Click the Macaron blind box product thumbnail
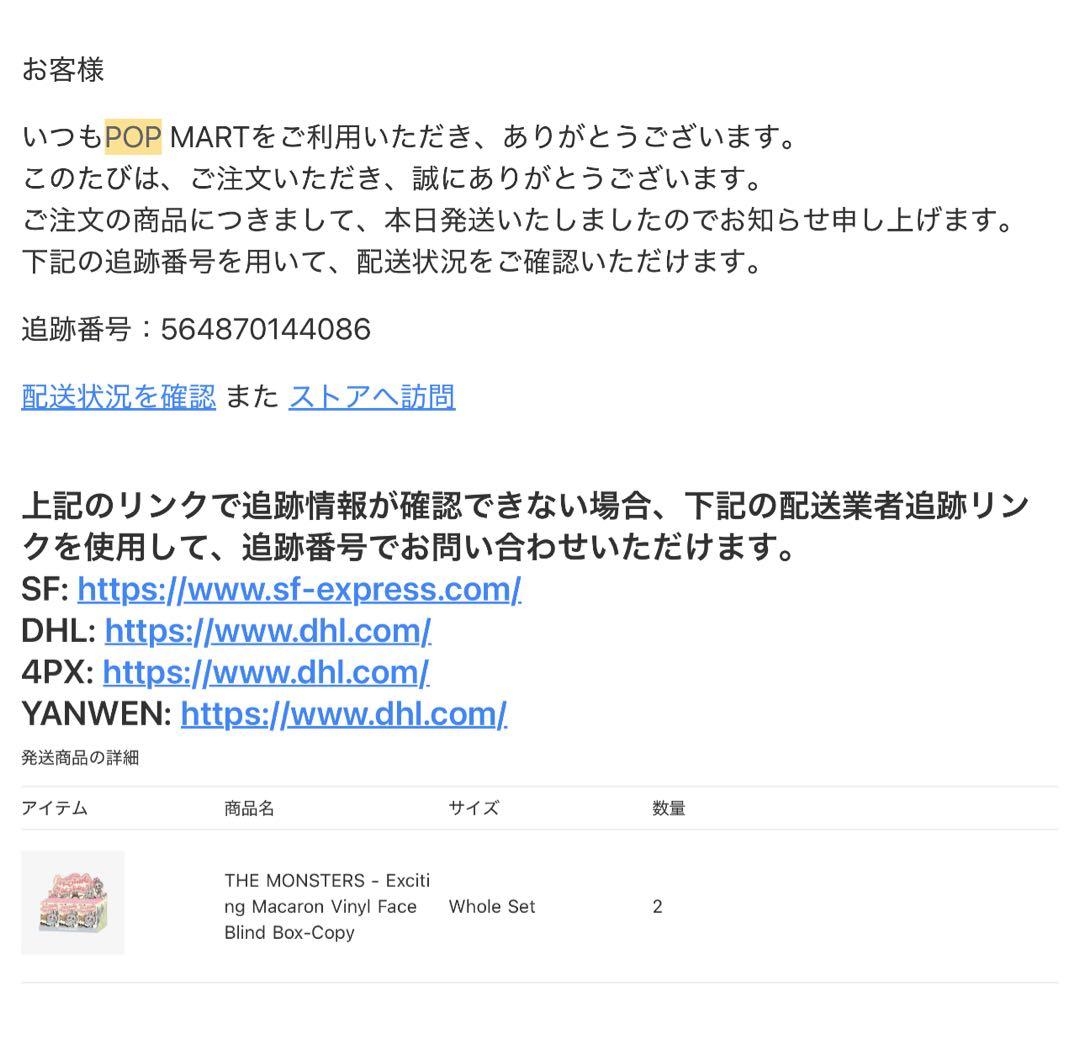Image resolution: width=1080 pixels, height=1045 pixels. pyautogui.click(x=73, y=902)
